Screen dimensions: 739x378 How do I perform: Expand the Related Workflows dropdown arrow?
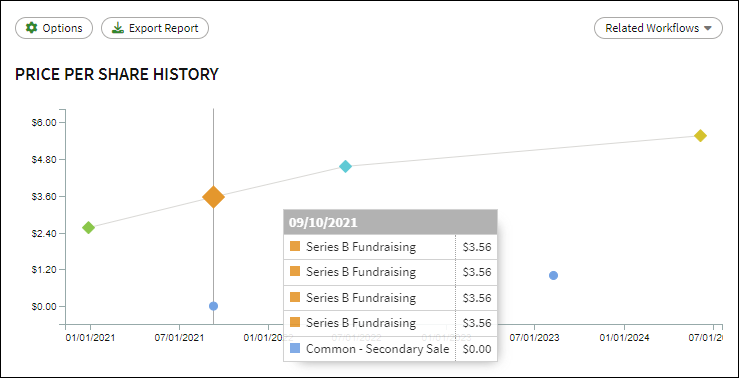point(707,28)
